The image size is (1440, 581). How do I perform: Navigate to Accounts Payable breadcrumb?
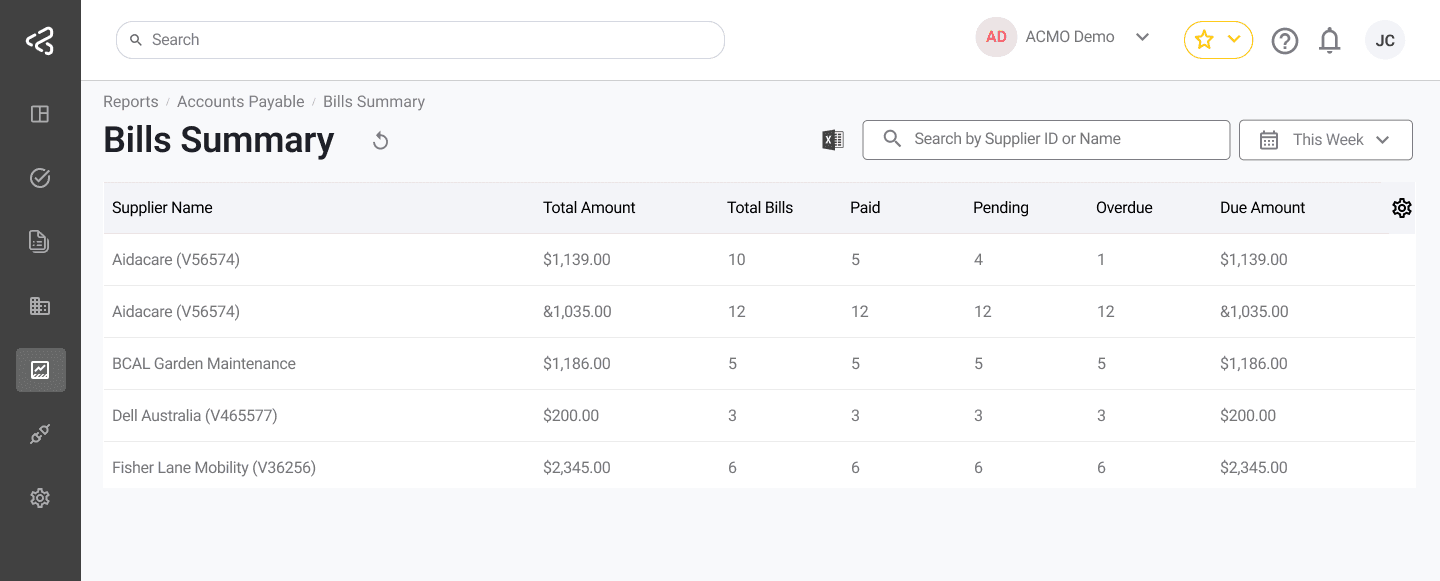coord(240,101)
